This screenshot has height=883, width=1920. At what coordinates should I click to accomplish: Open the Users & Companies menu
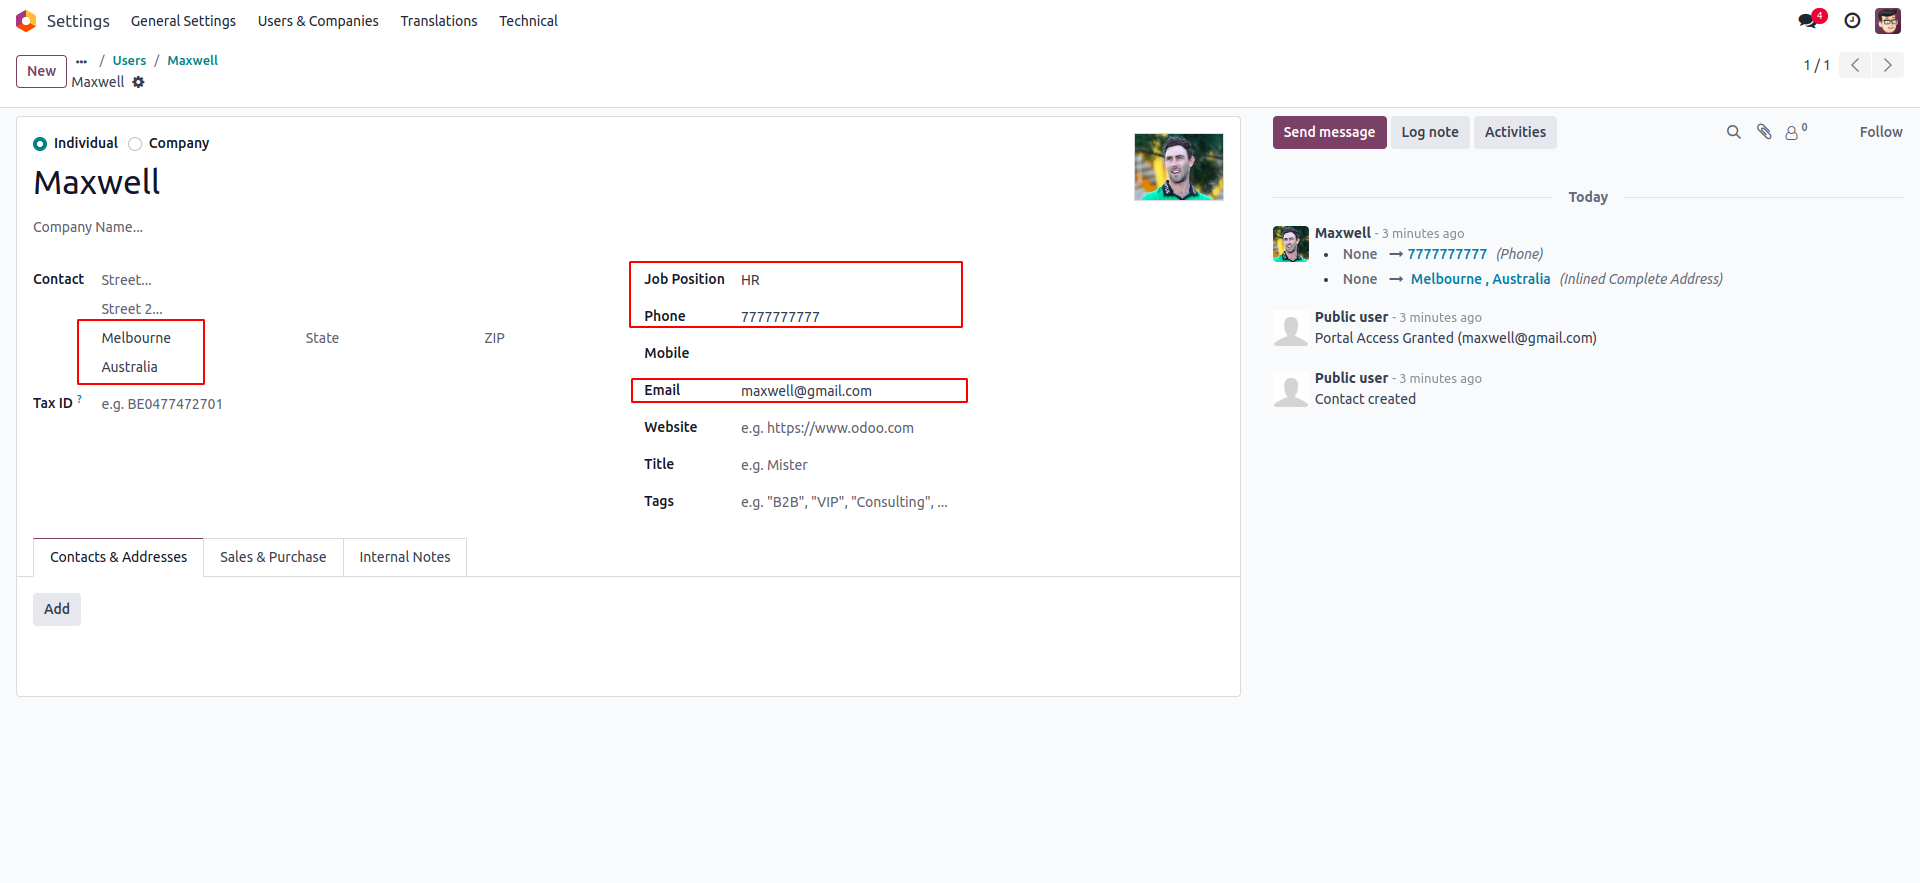[x=318, y=21]
